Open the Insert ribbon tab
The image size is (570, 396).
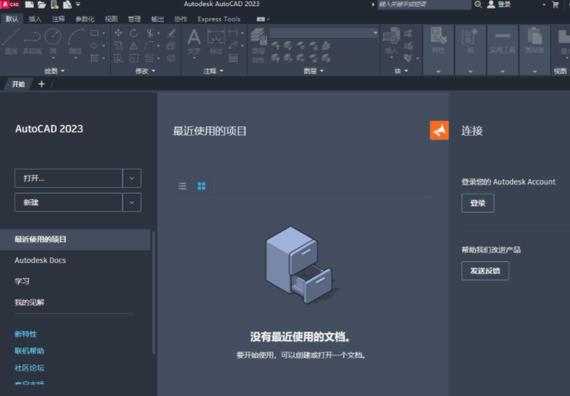(35, 19)
